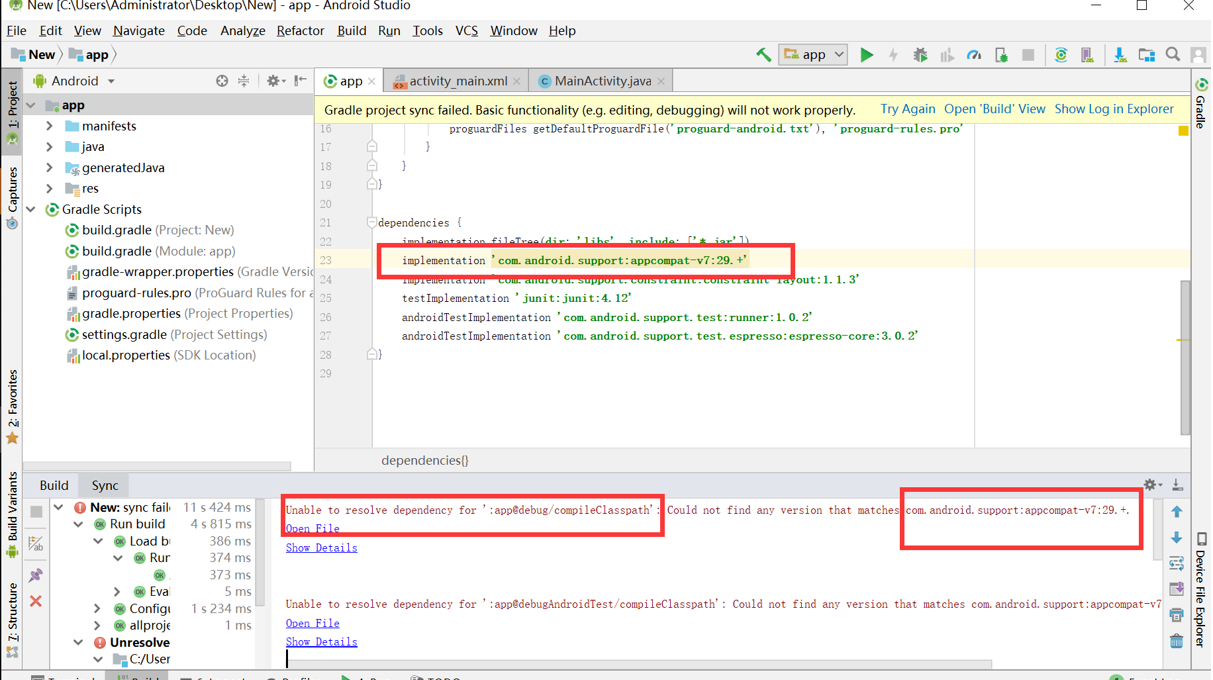Click the Build panel gear settings icon
This screenshot has height=680, width=1213.
[1152, 485]
